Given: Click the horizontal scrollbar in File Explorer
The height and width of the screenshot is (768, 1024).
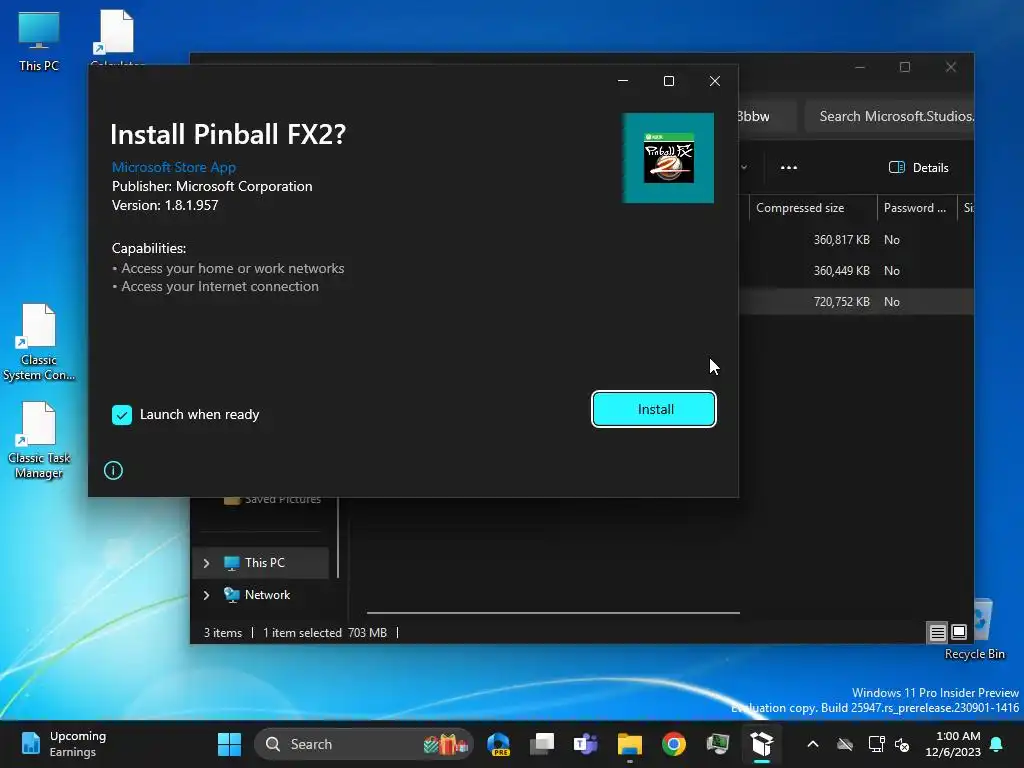Looking at the screenshot, I should click(553, 613).
